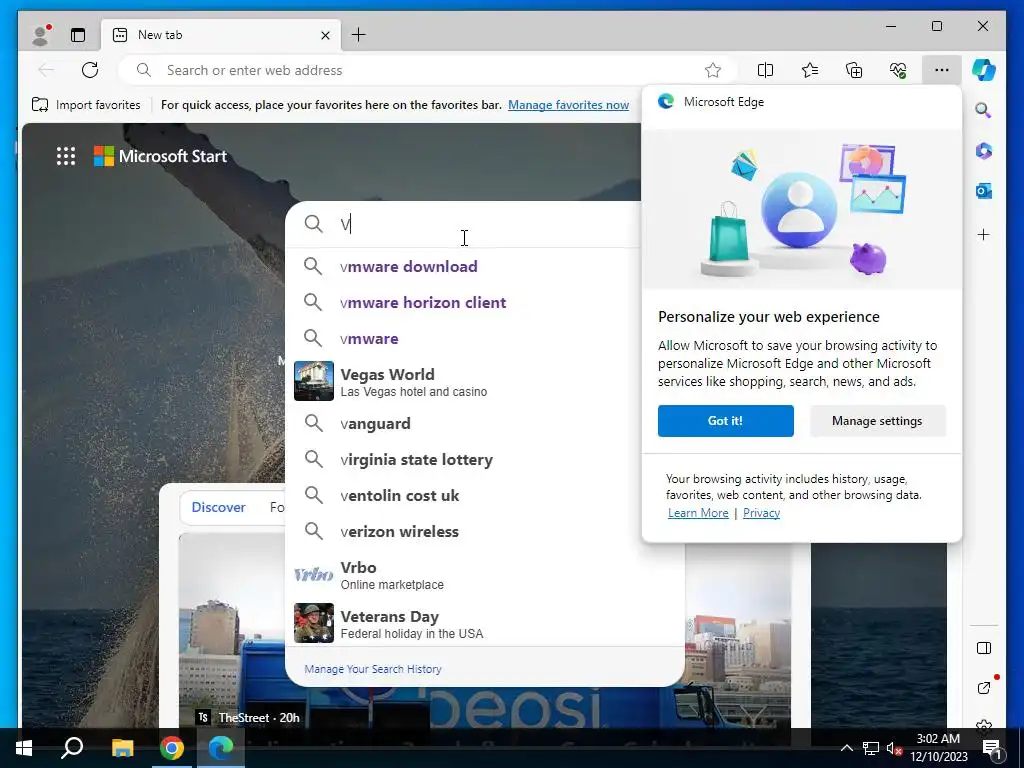Choose Vrbo Online marketplace suggestion
Viewport: 1024px width, 768px height.
(483, 575)
